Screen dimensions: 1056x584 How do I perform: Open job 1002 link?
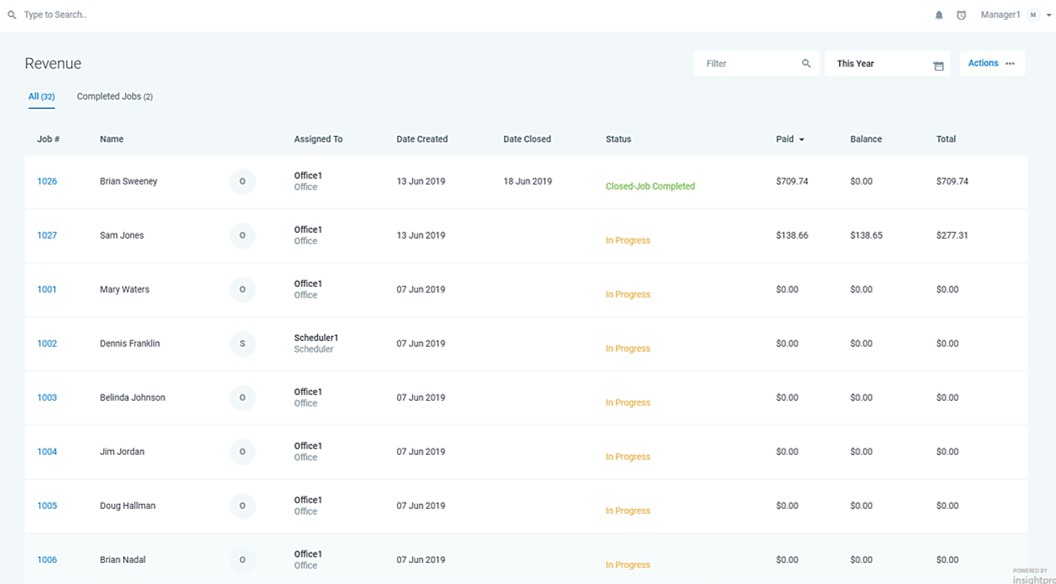(x=47, y=344)
